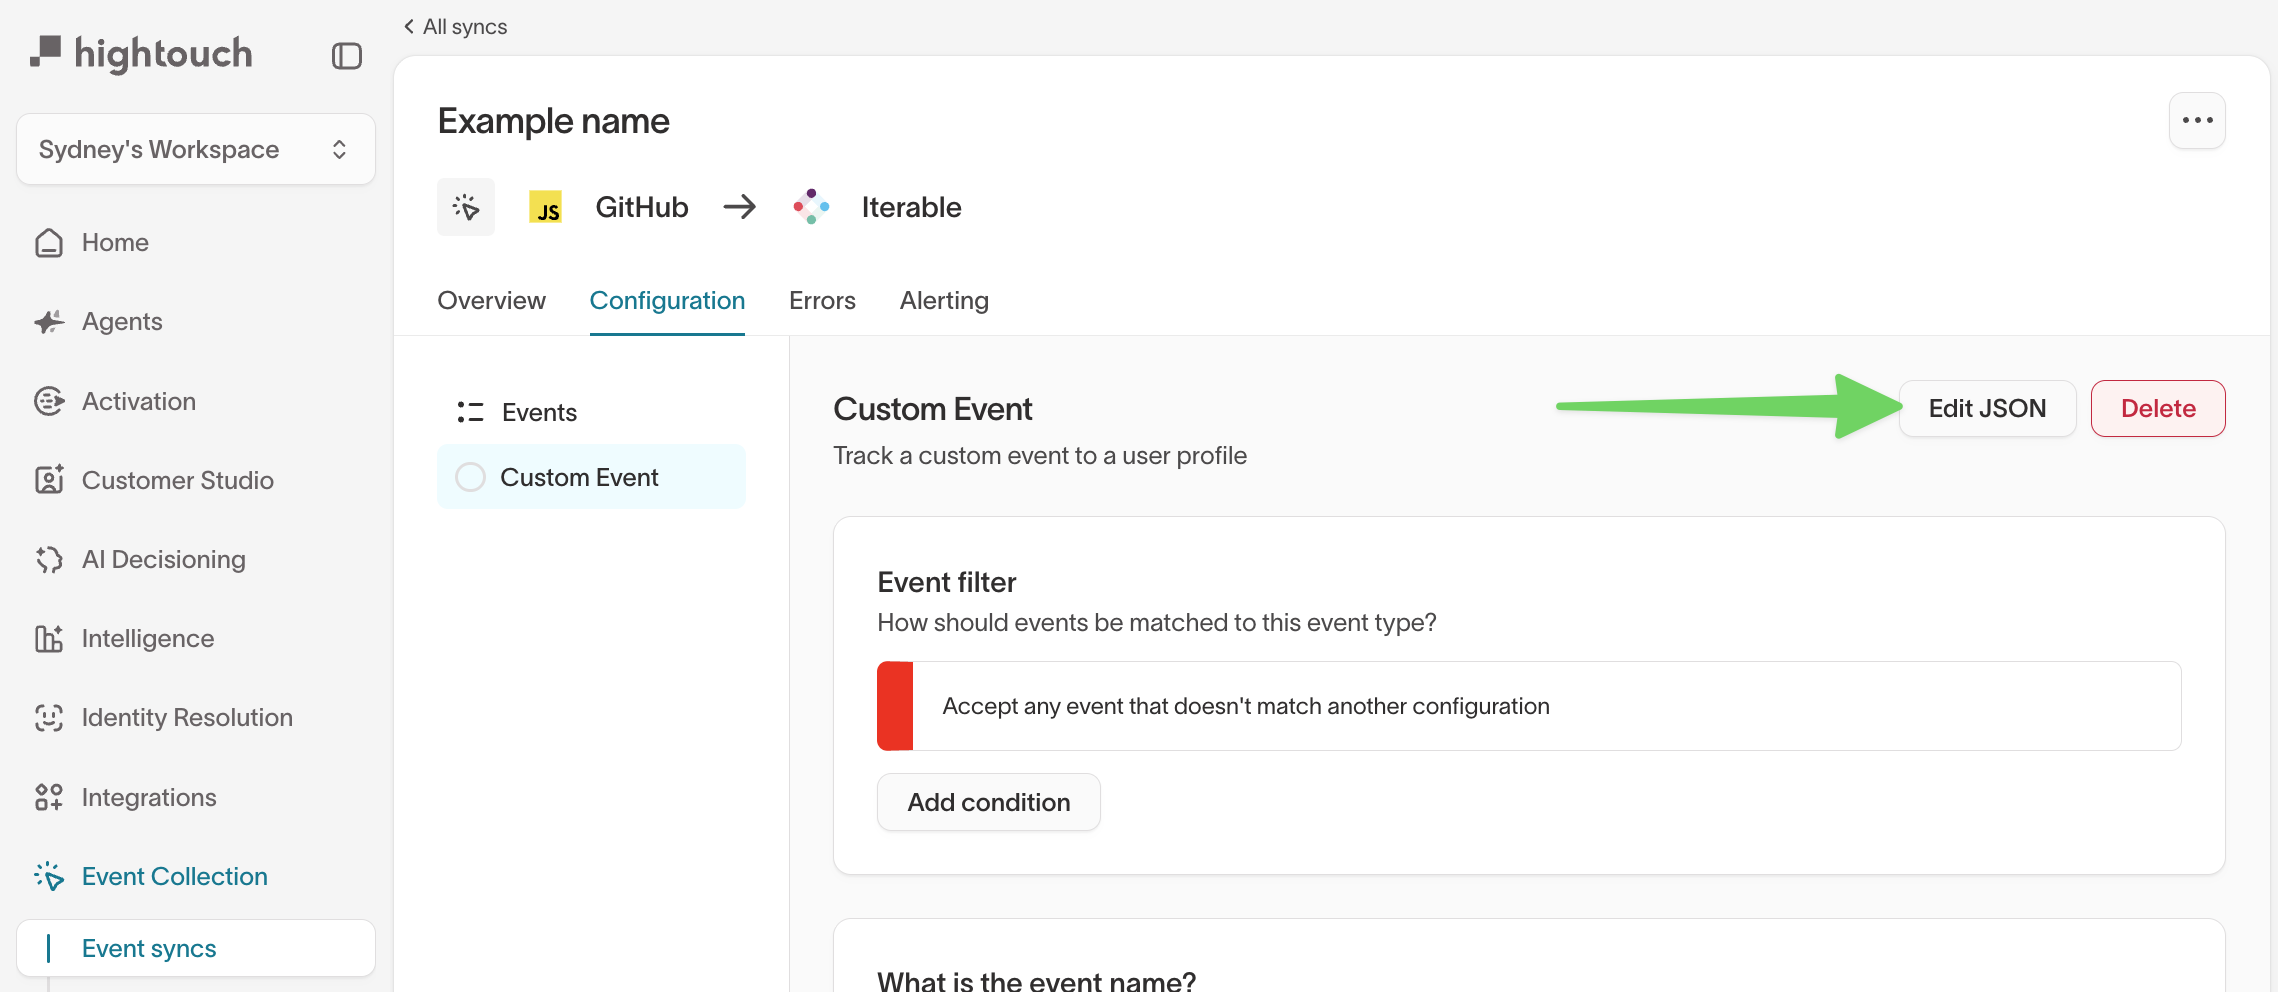This screenshot has width=2278, height=992.
Task: Switch to the Alerting tab
Action: coord(943,300)
